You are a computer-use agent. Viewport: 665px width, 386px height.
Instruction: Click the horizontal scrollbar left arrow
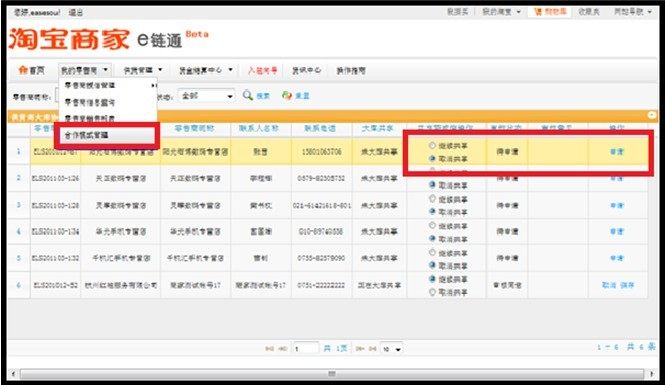coord(14,374)
